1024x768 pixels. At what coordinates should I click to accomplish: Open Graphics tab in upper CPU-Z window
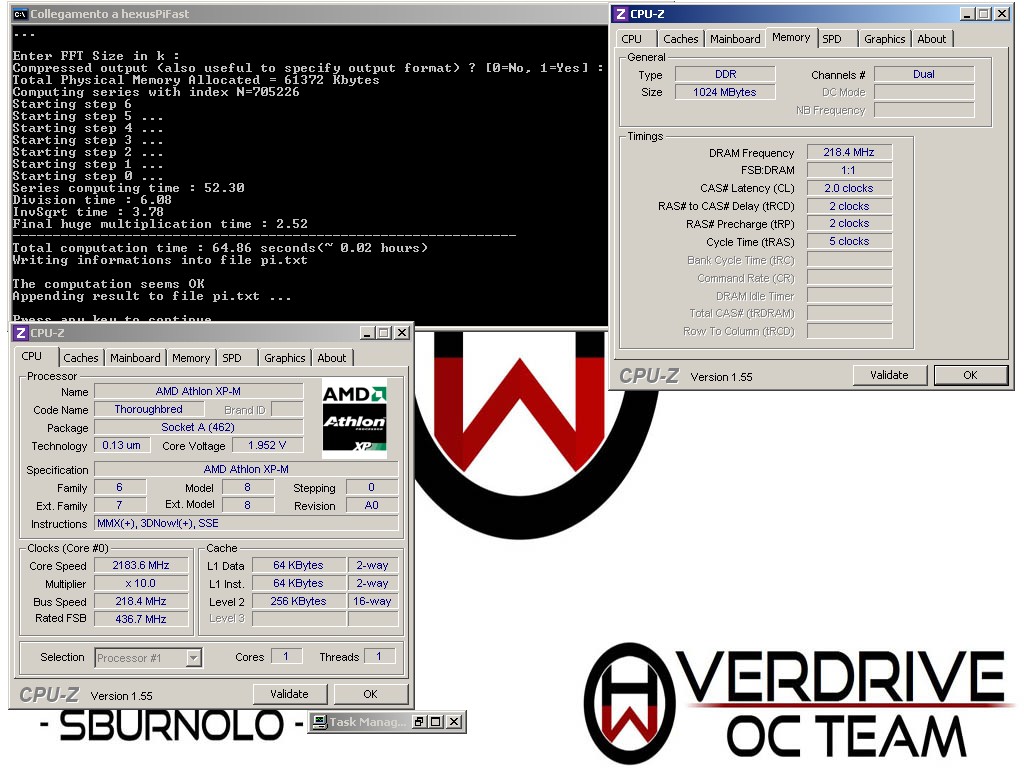885,39
